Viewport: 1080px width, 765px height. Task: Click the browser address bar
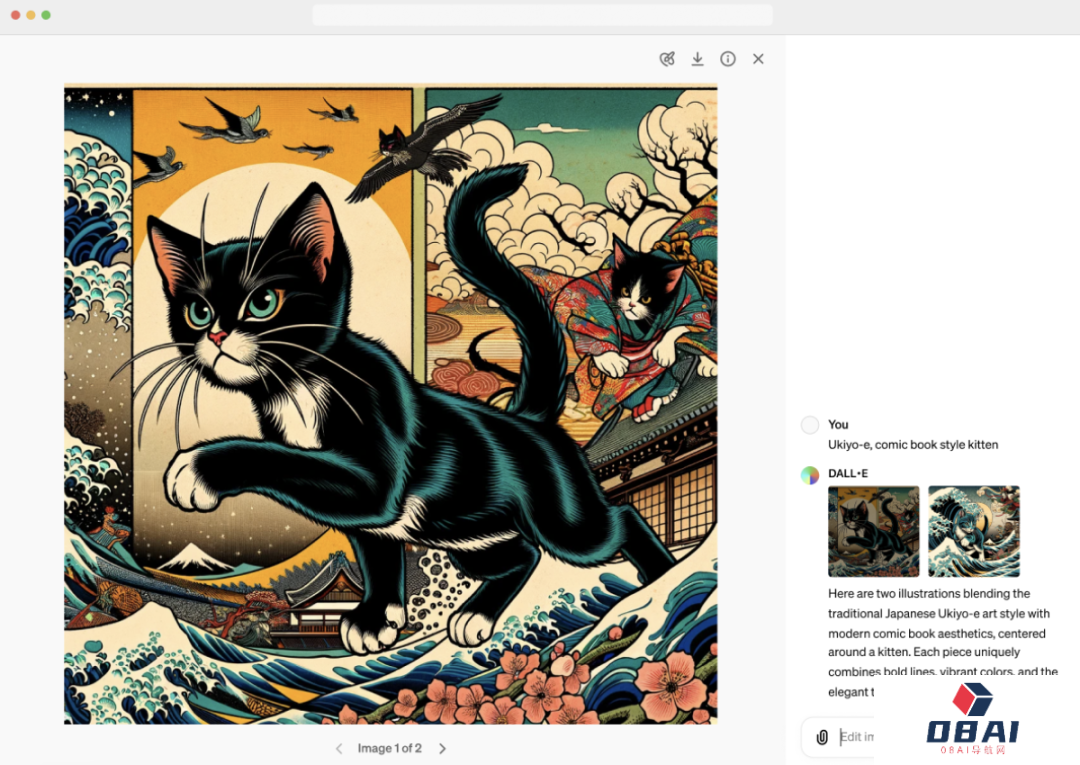click(x=542, y=15)
